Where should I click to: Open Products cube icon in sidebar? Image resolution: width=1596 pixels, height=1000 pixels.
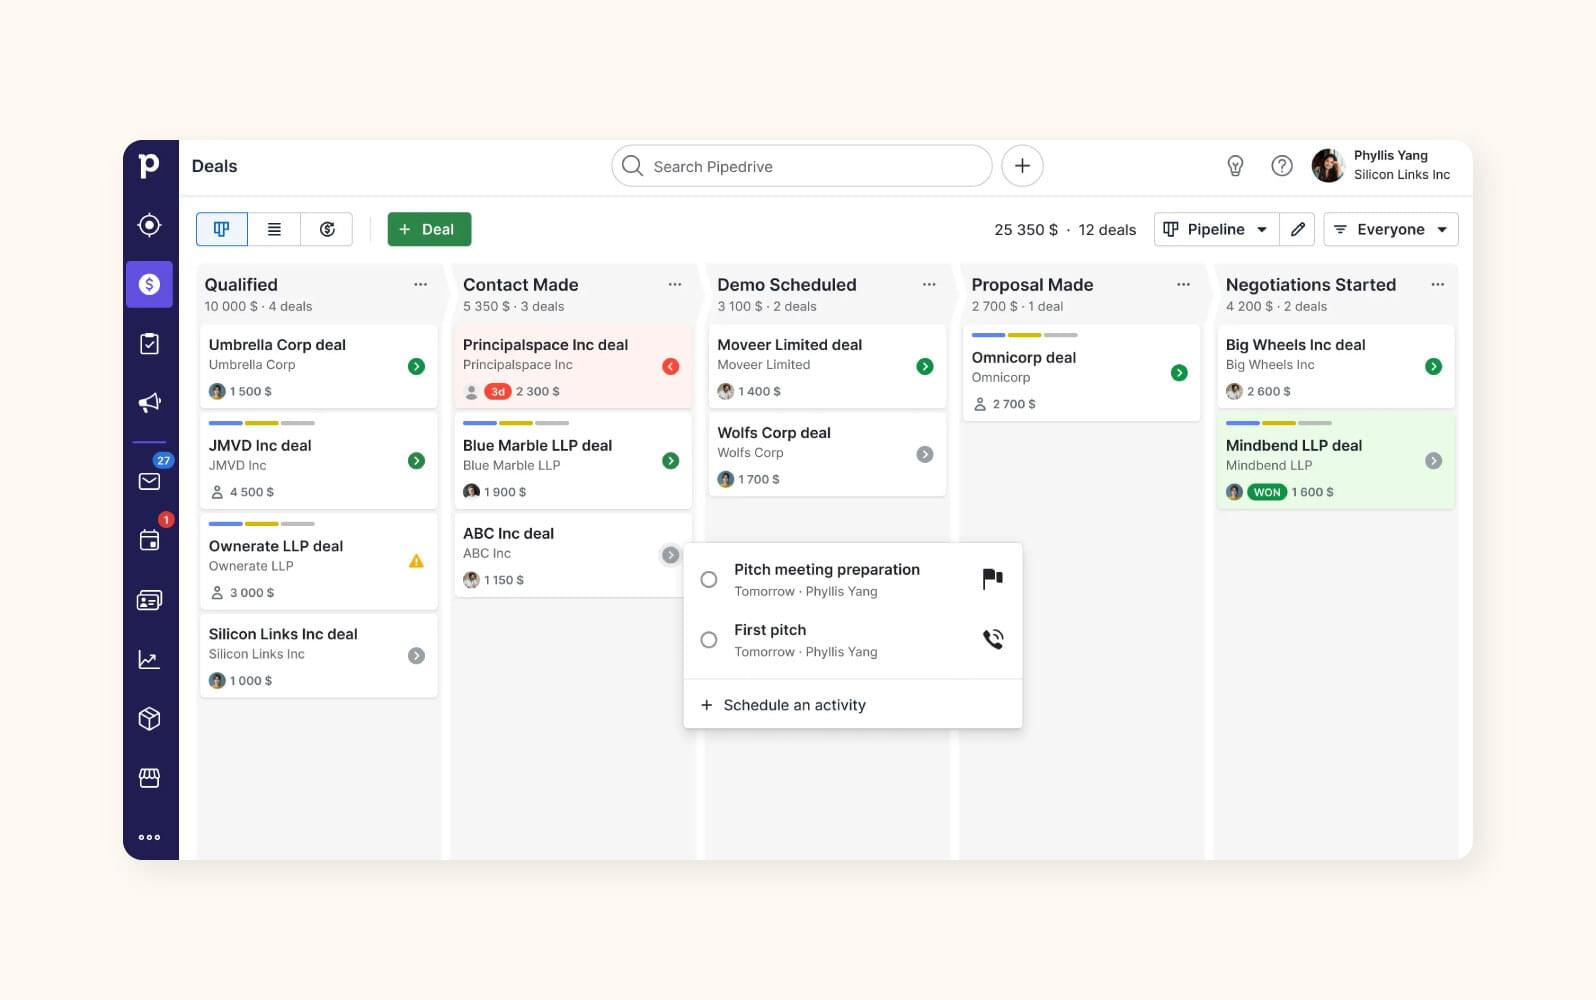[149, 718]
